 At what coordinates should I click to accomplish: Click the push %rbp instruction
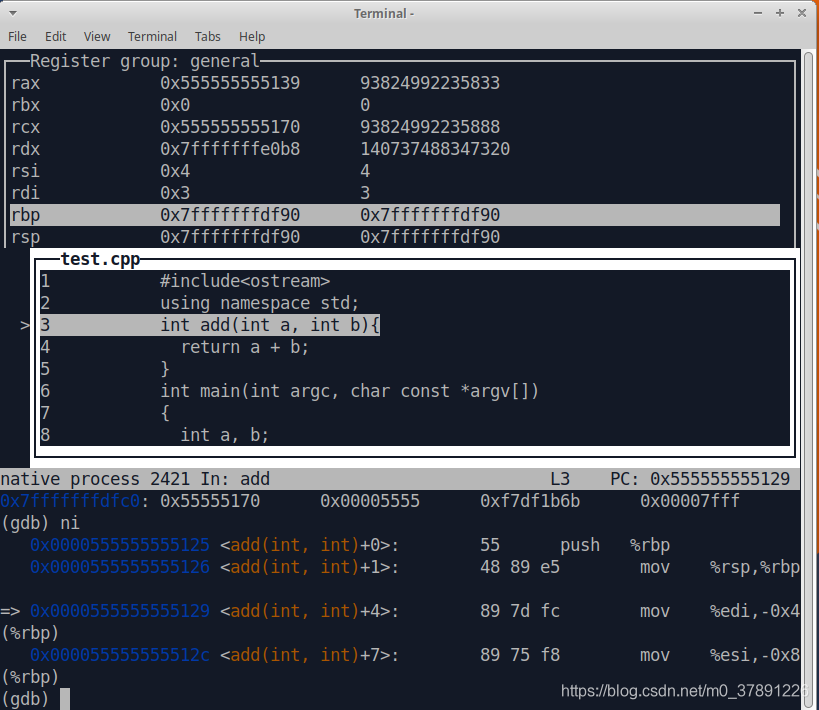615,545
